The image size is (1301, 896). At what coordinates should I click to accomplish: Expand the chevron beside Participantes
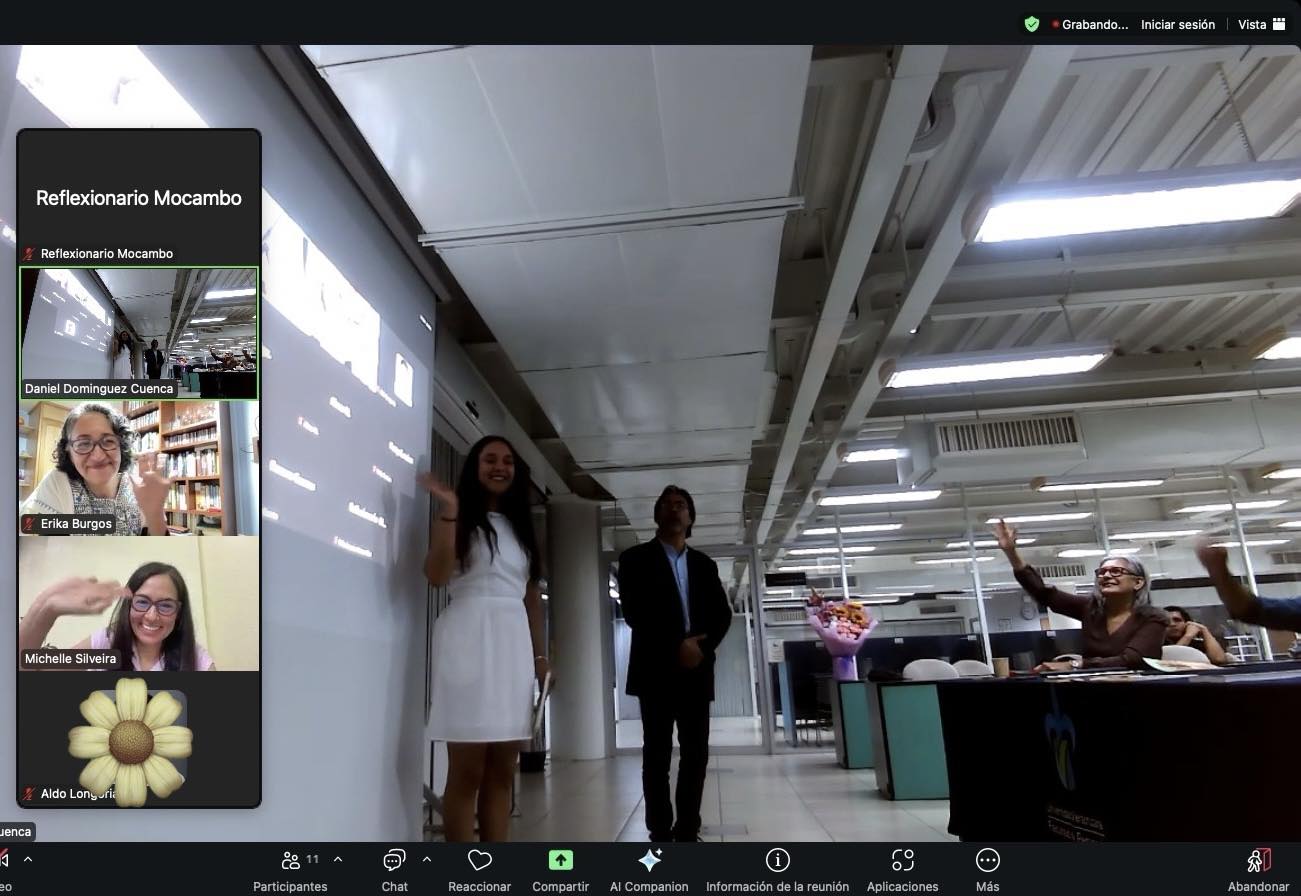pyautogui.click(x=338, y=859)
